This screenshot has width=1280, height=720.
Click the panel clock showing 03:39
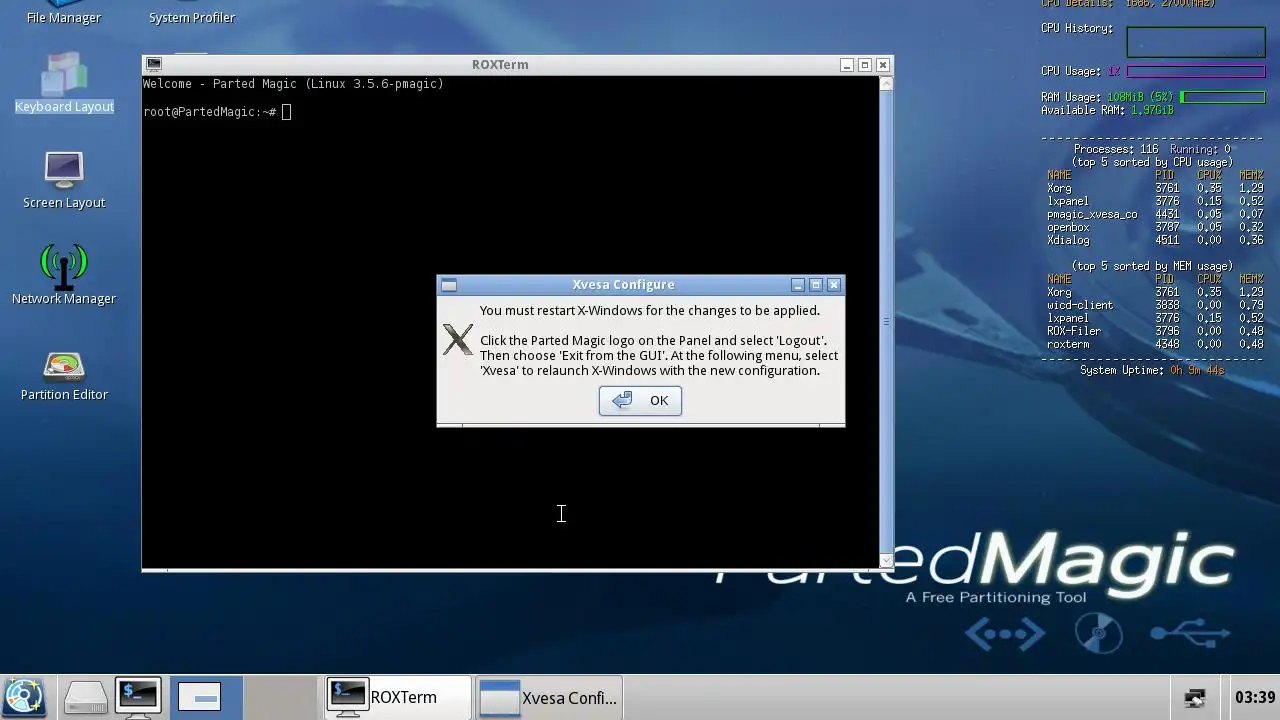click(x=1255, y=697)
